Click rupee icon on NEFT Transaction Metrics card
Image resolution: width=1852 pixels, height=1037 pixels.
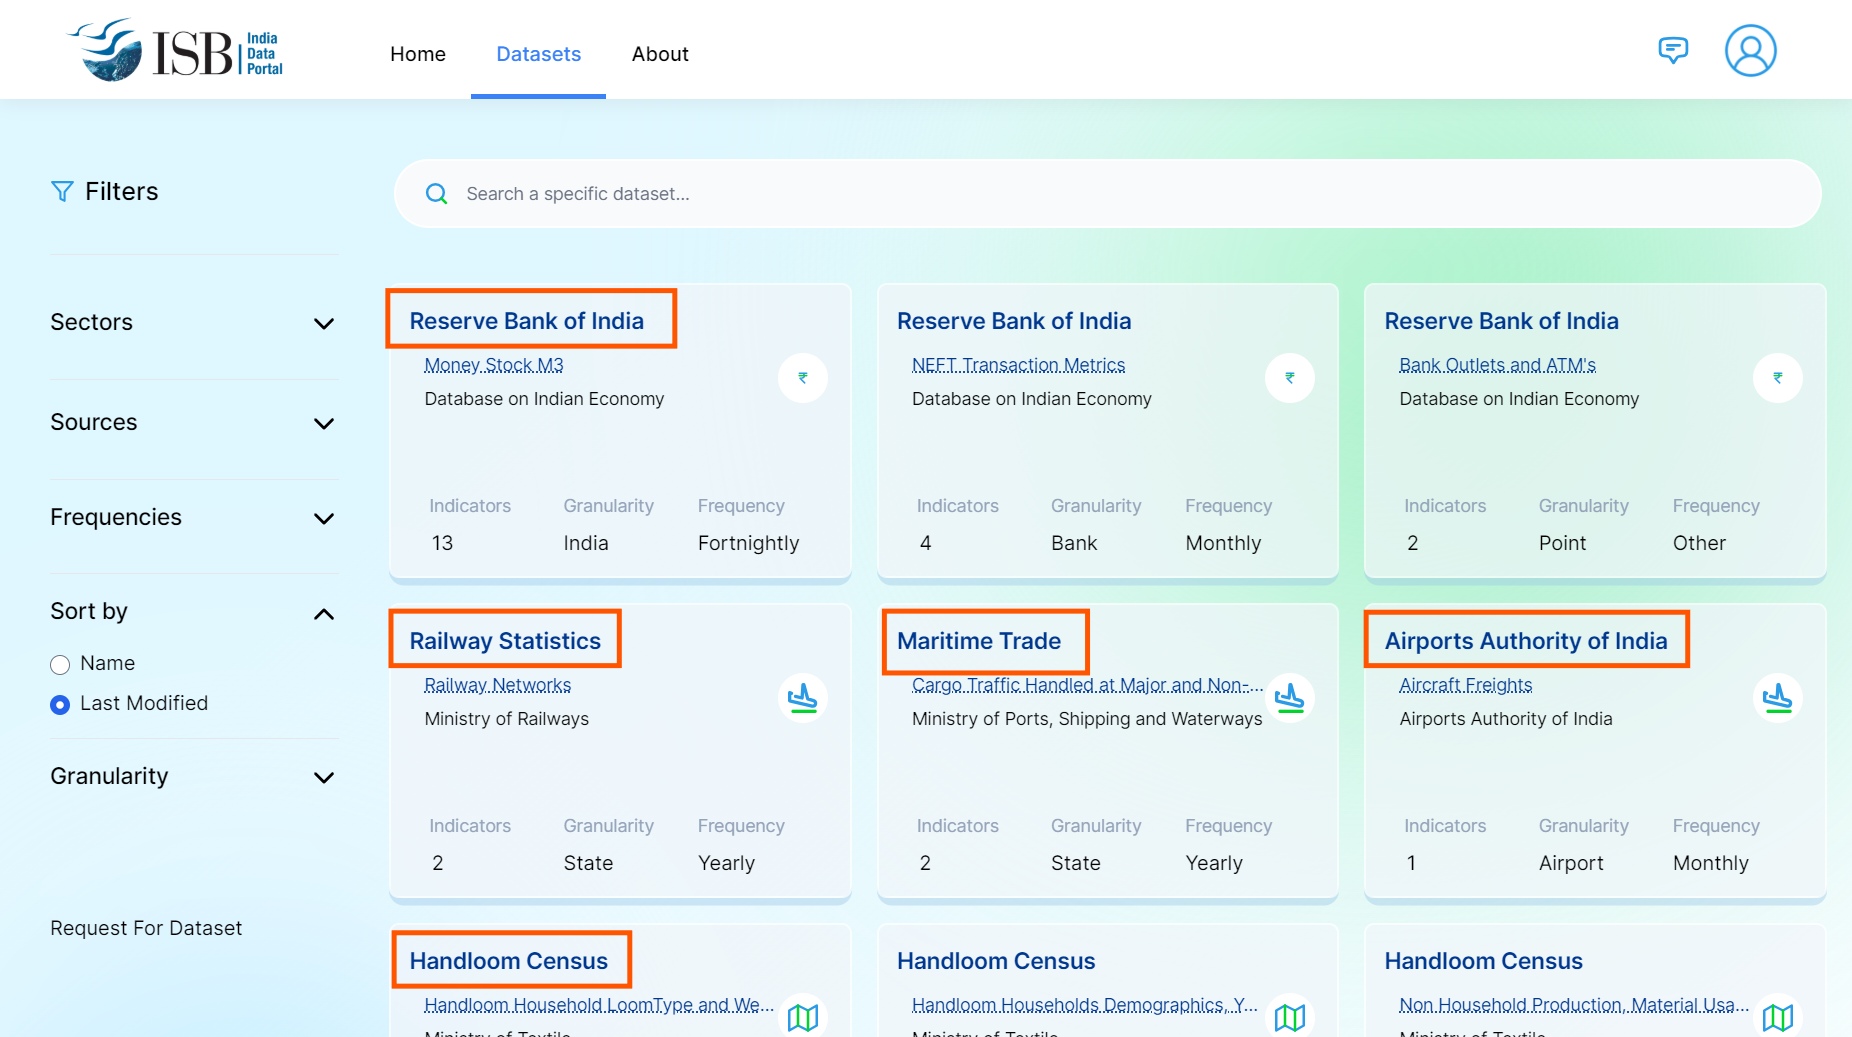pyautogui.click(x=1290, y=378)
